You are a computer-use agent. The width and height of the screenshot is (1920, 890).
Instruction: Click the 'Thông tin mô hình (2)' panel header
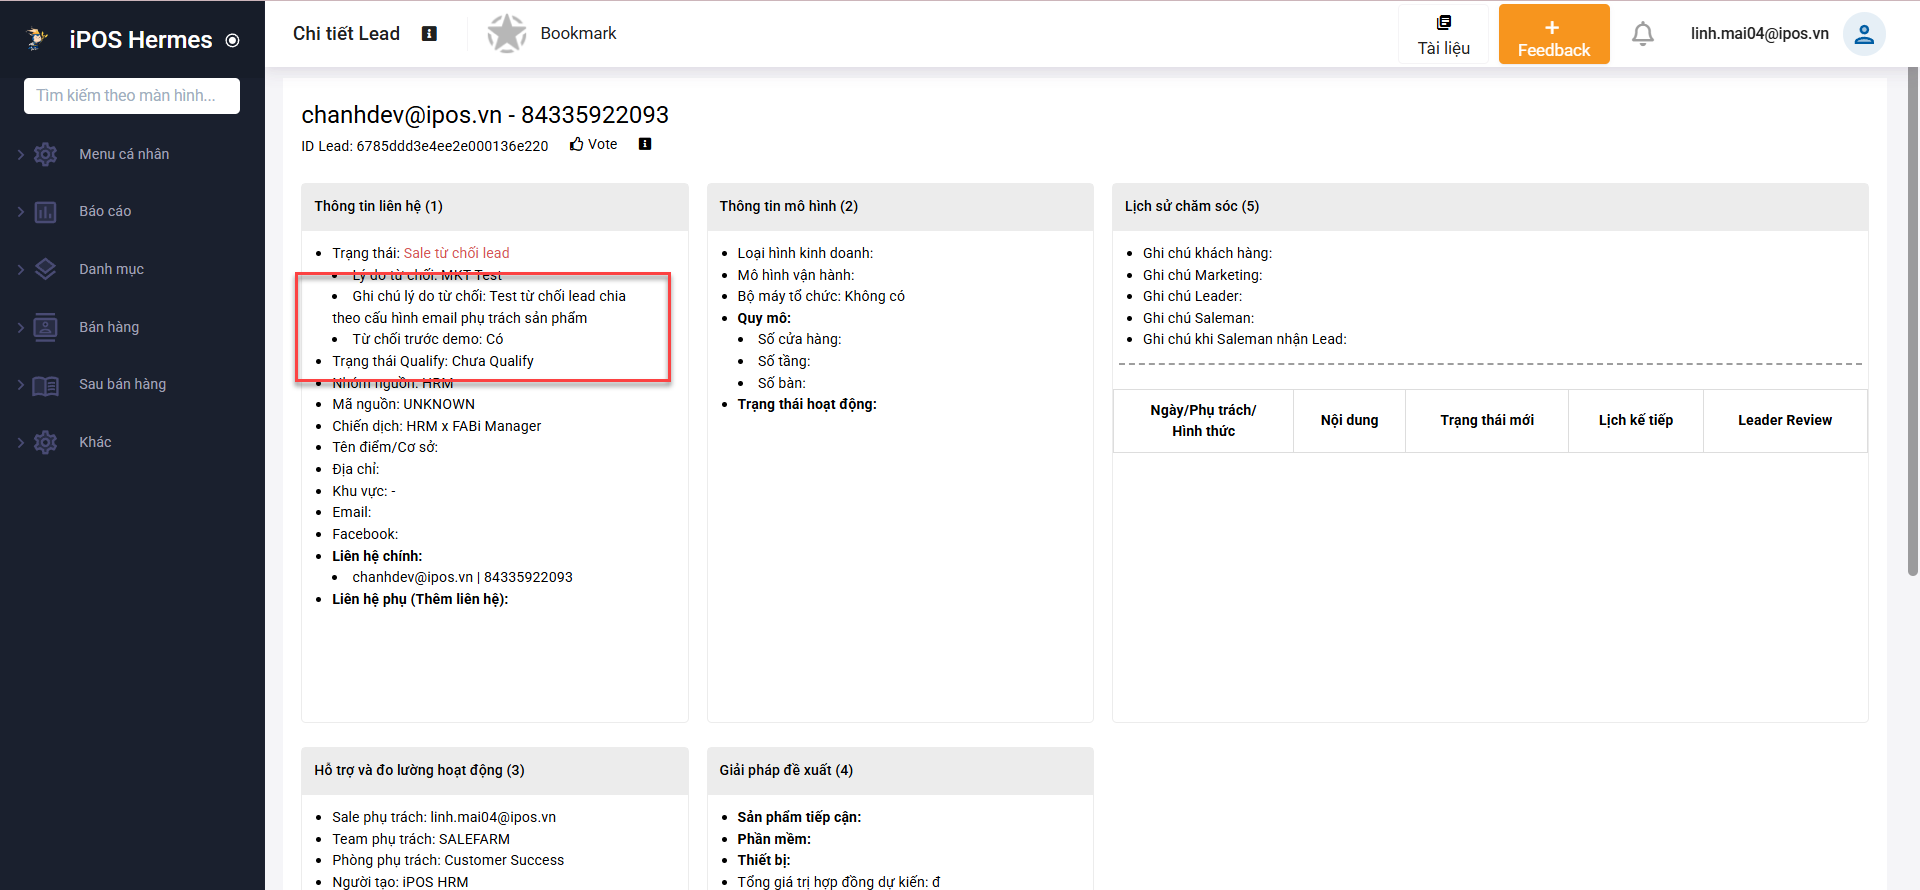(900, 206)
